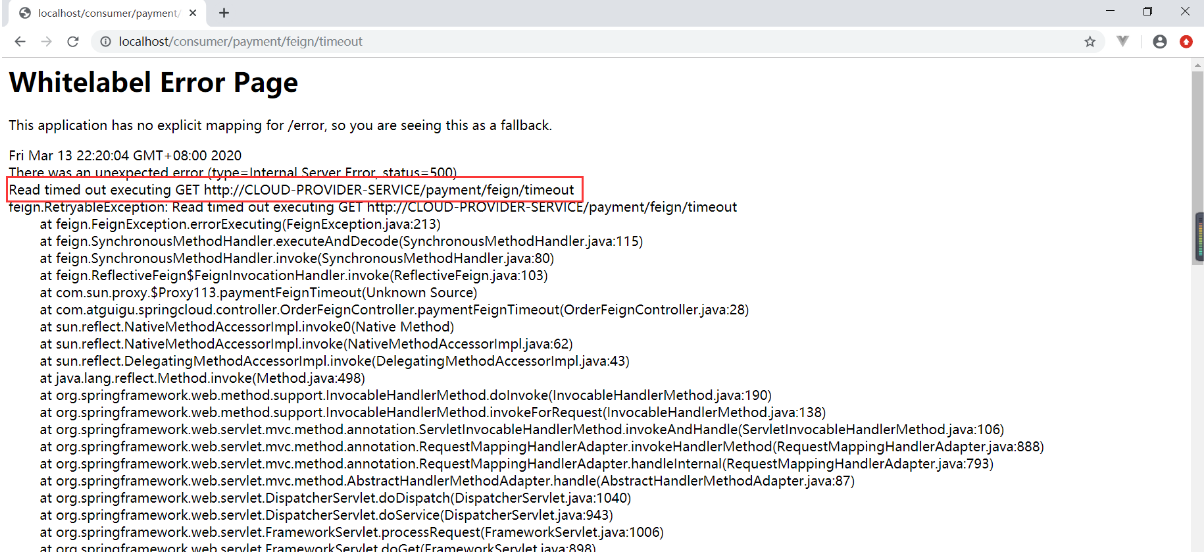Open a new browser tab

[224, 13]
